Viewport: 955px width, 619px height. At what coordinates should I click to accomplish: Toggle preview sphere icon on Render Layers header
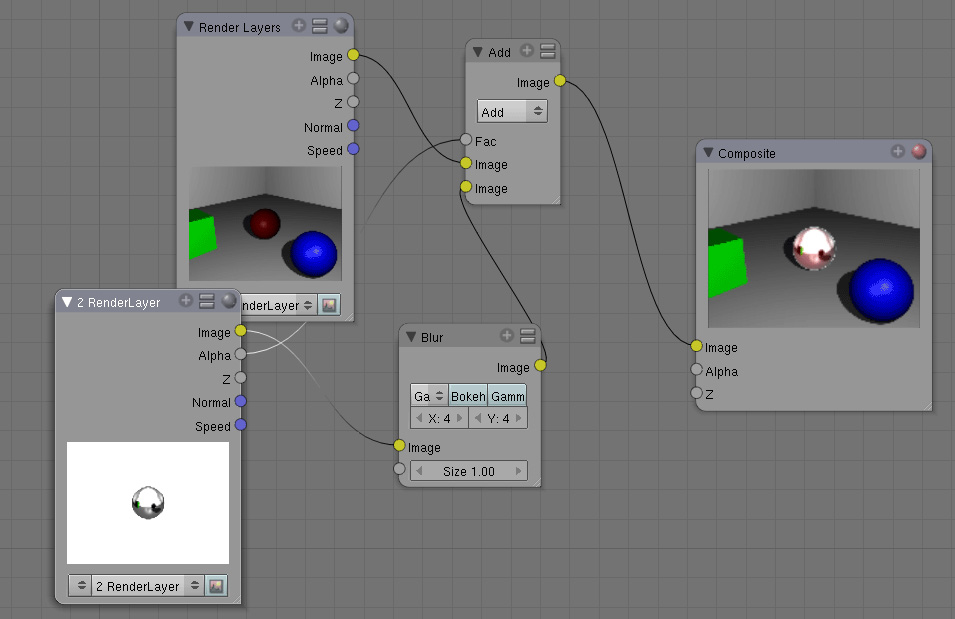[341, 26]
